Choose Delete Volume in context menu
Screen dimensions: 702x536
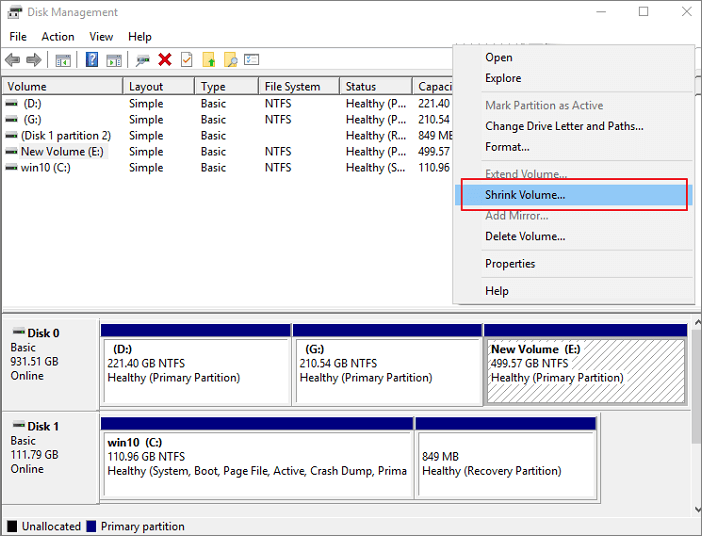[525, 236]
